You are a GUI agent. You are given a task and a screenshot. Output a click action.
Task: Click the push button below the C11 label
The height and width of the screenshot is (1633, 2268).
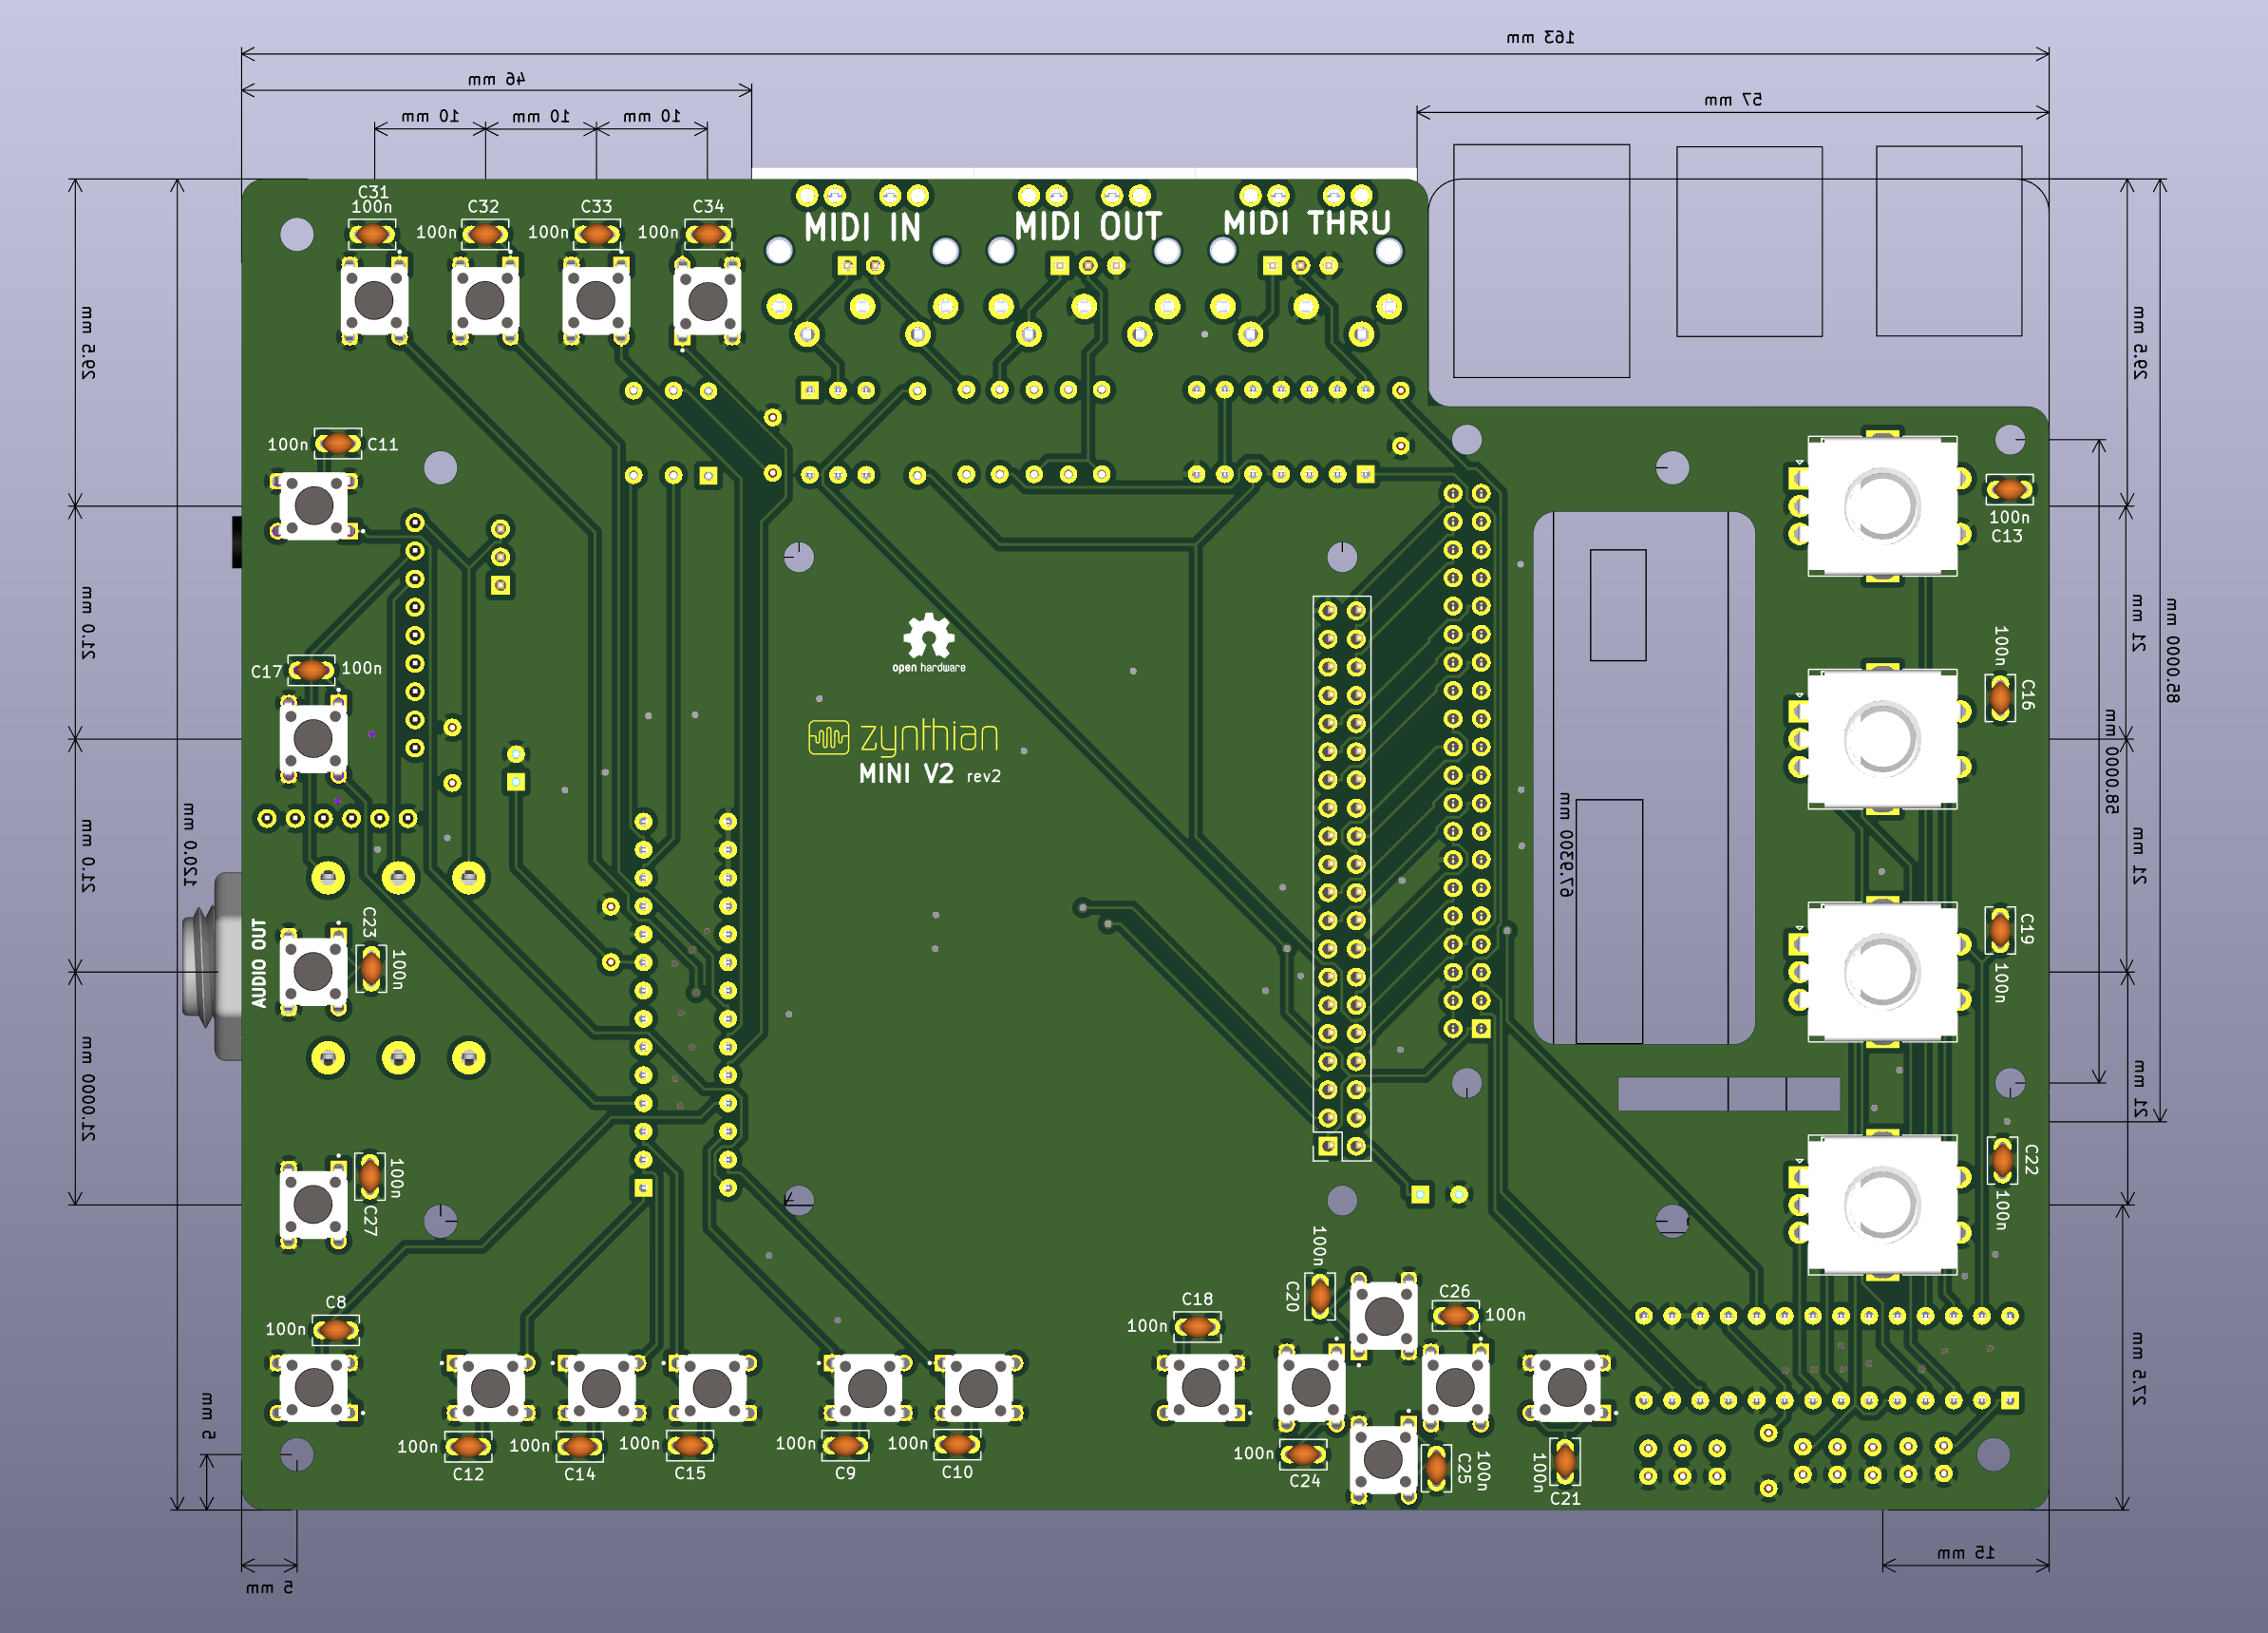[x=313, y=505]
